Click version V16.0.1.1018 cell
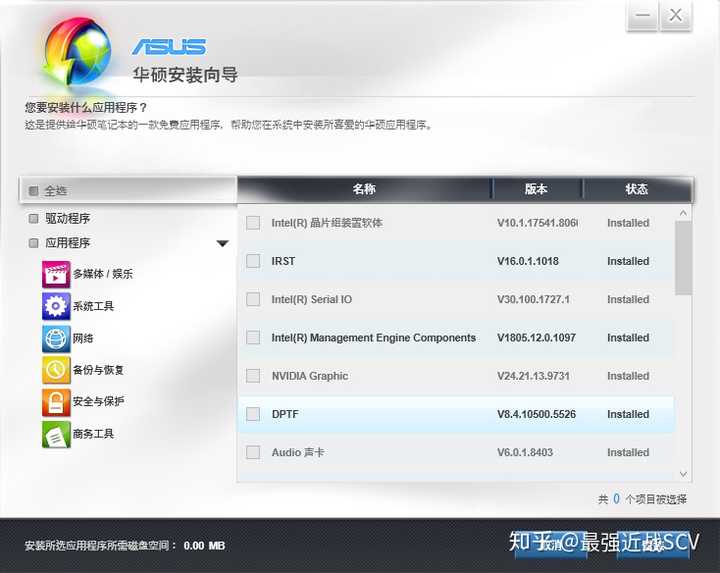The image size is (720, 573). tap(528, 261)
